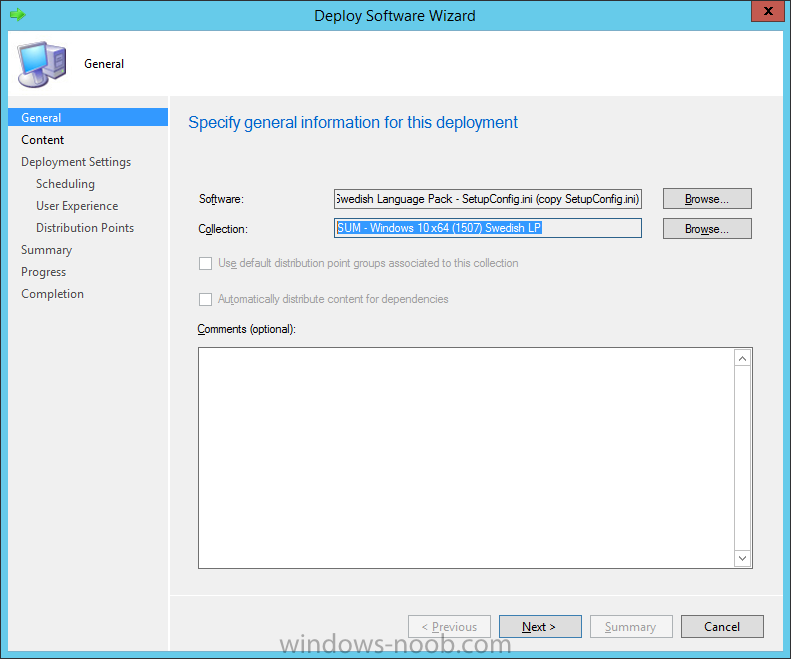
Task: Click the 'General' header title text
Action: tap(104, 64)
